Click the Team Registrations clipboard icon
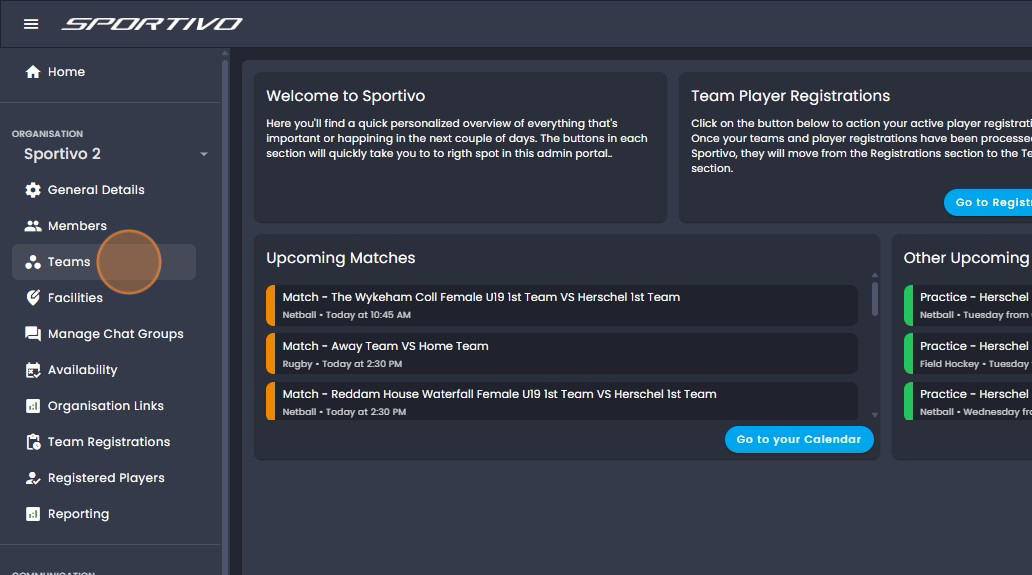 pyautogui.click(x=33, y=442)
